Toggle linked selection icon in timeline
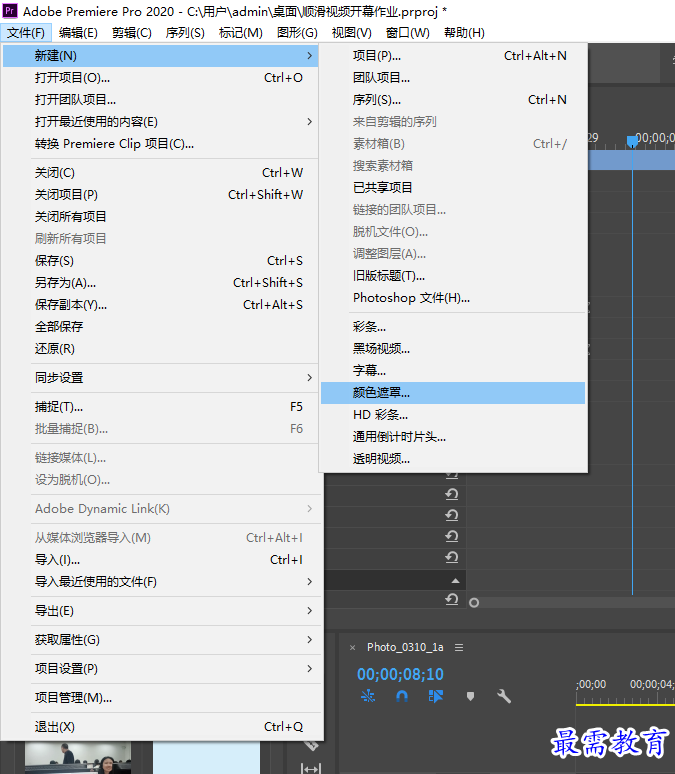This screenshot has width=675, height=774. click(x=436, y=696)
